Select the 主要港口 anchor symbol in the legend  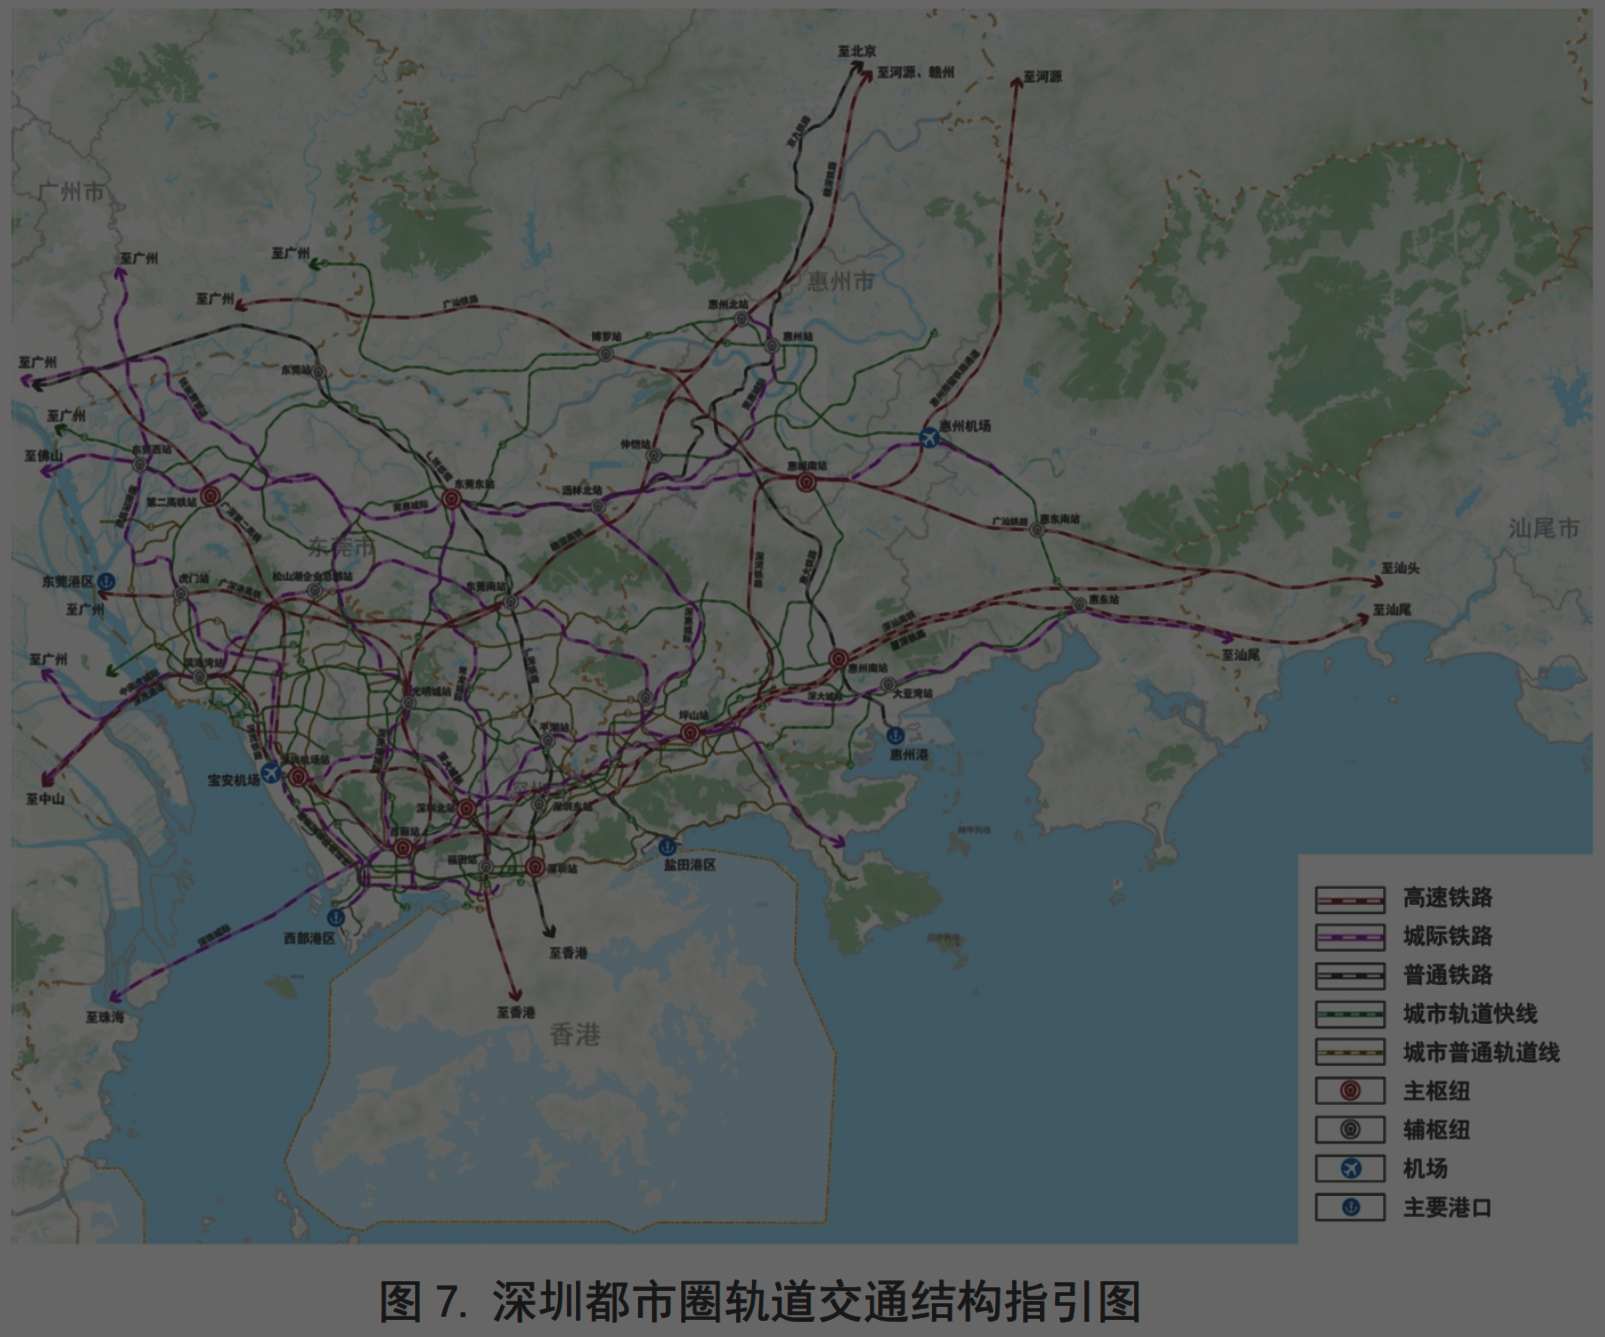[x=1350, y=1207]
